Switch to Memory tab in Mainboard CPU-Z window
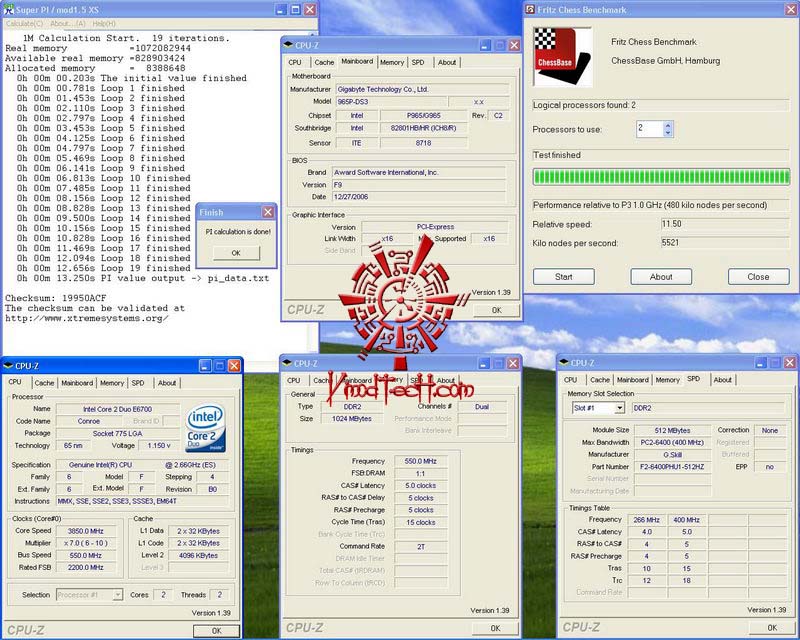Viewport: 800px width, 640px height. 392,62
